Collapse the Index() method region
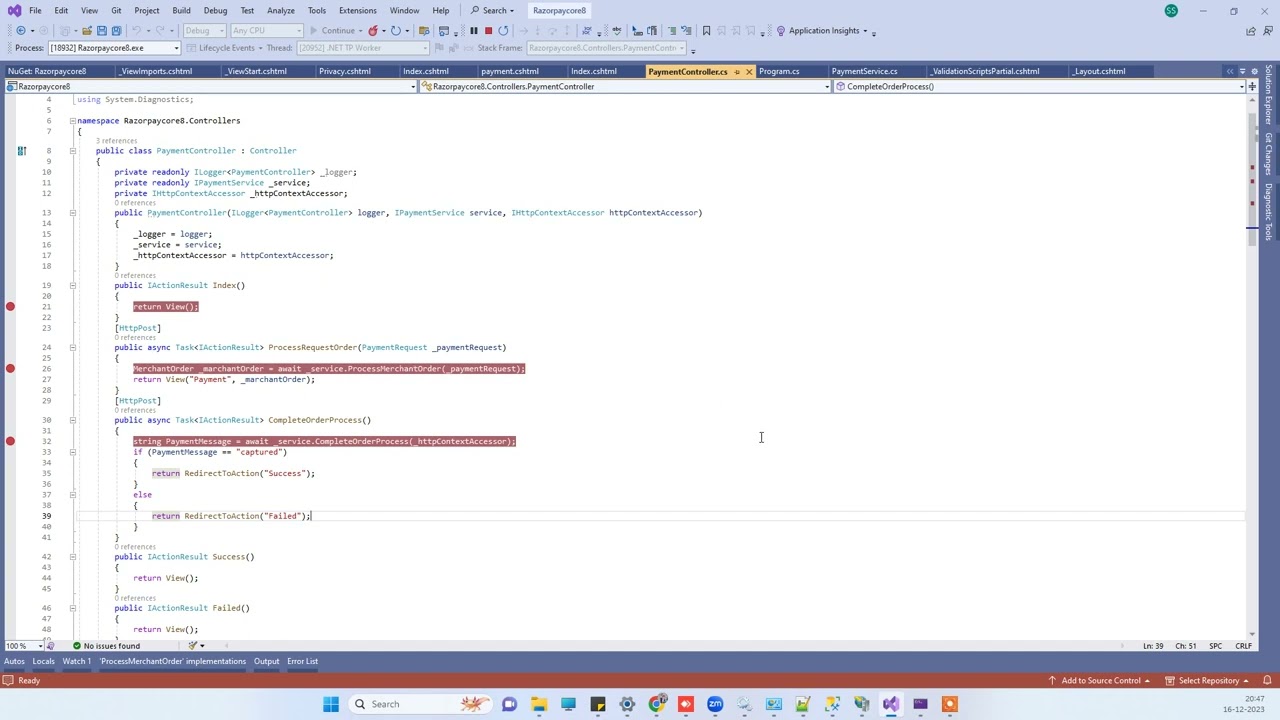Image resolution: width=1280 pixels, height=720 pixels. click(x=72, y=286)
